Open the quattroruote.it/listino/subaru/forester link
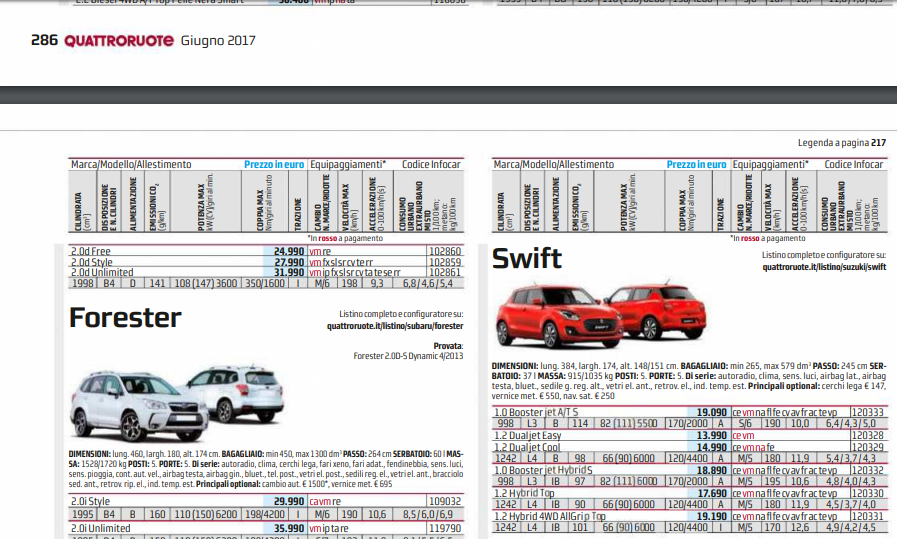This screenshot has height=539, width=897. pos(395,326)
